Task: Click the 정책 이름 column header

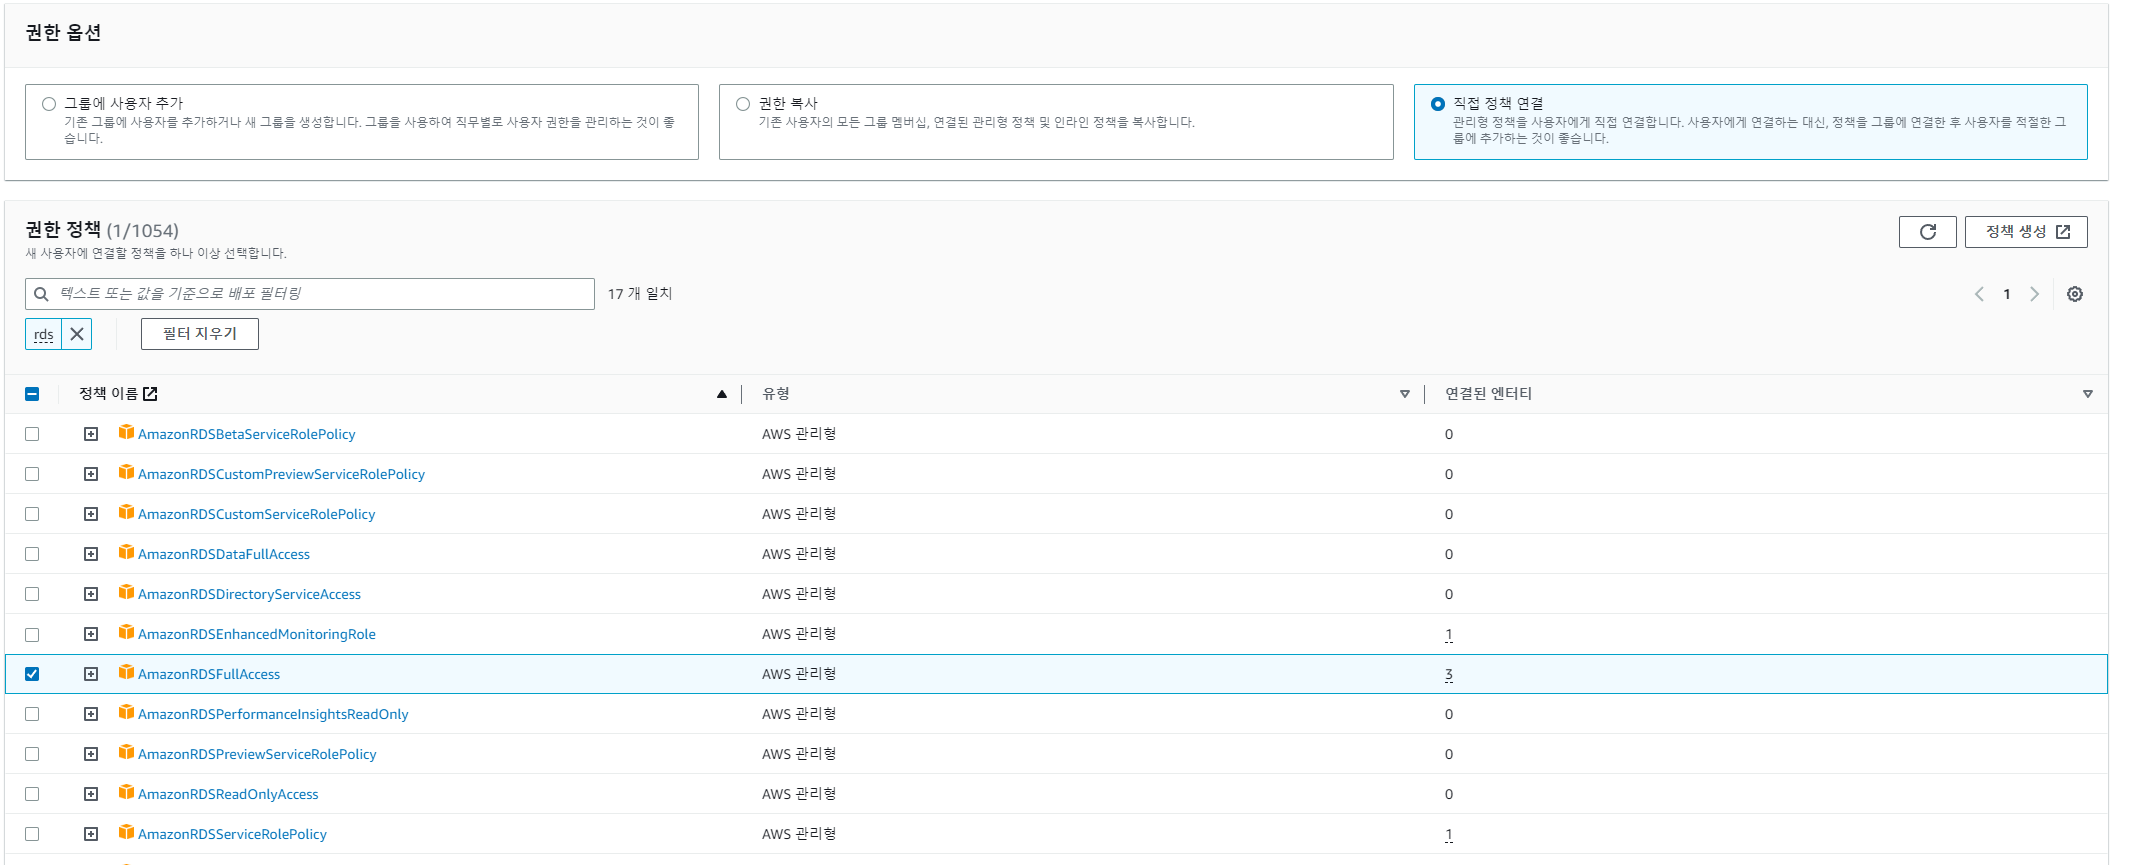Action: tap(108, 394)
